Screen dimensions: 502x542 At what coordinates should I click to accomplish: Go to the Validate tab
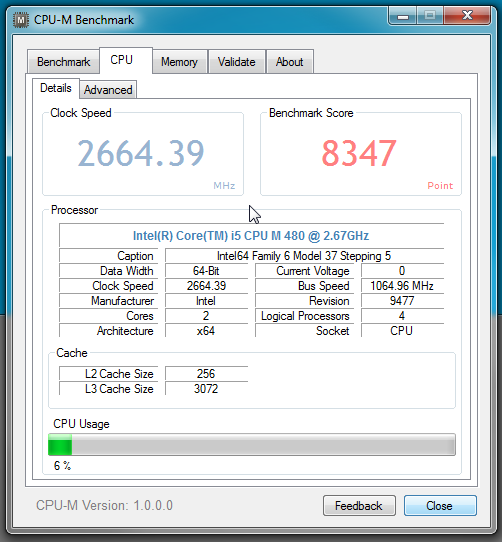tap(237, 62)
